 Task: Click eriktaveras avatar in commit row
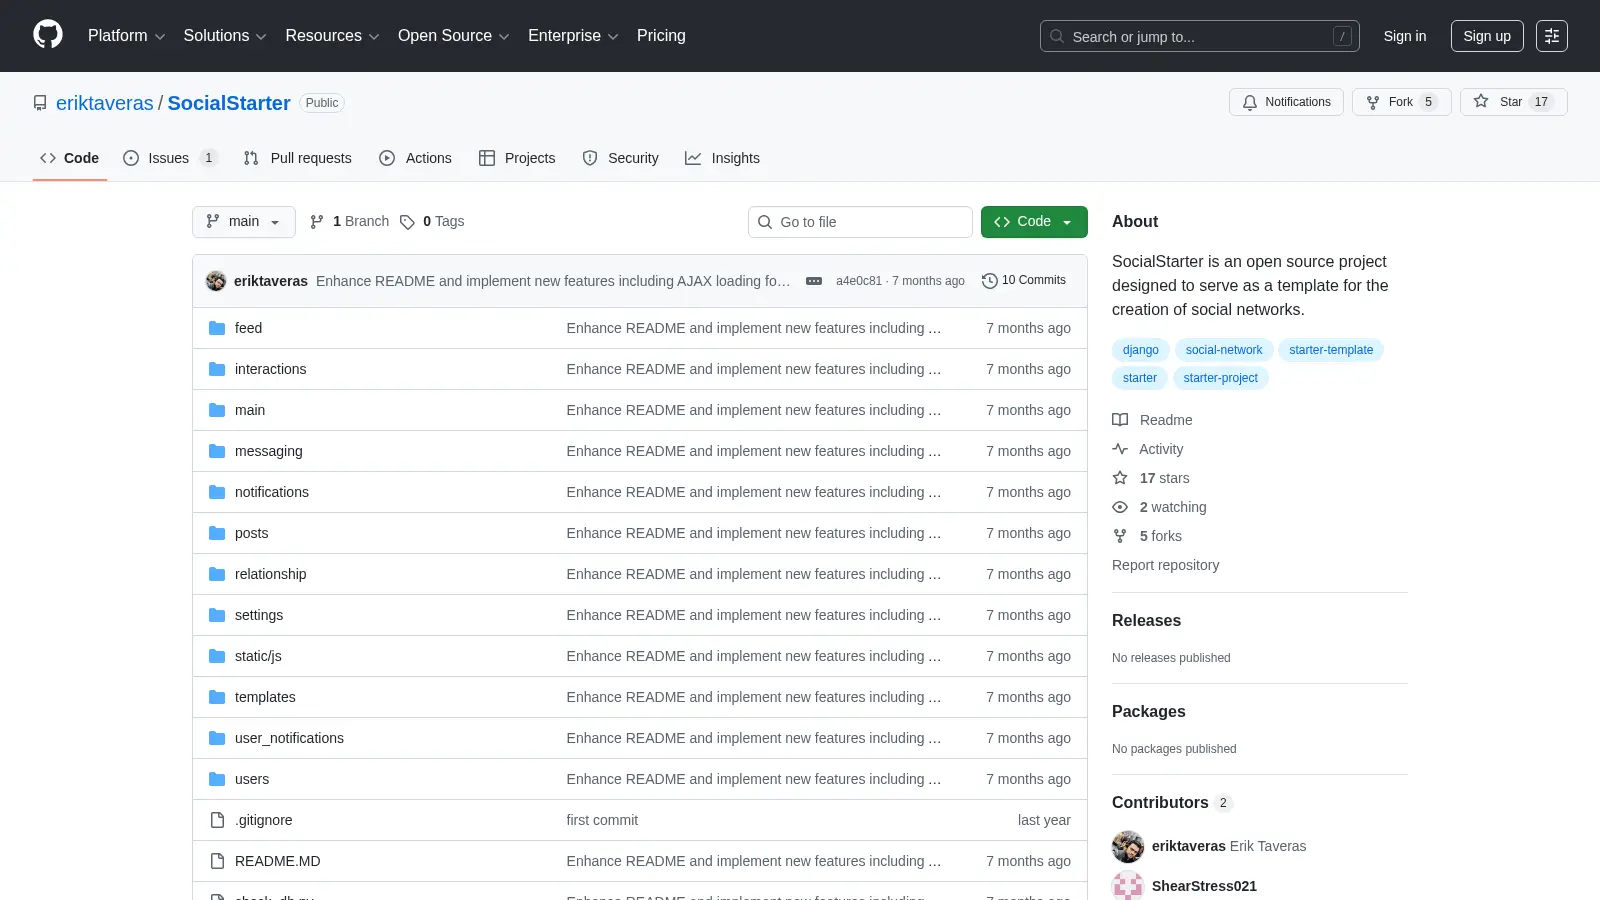point(216,281)
